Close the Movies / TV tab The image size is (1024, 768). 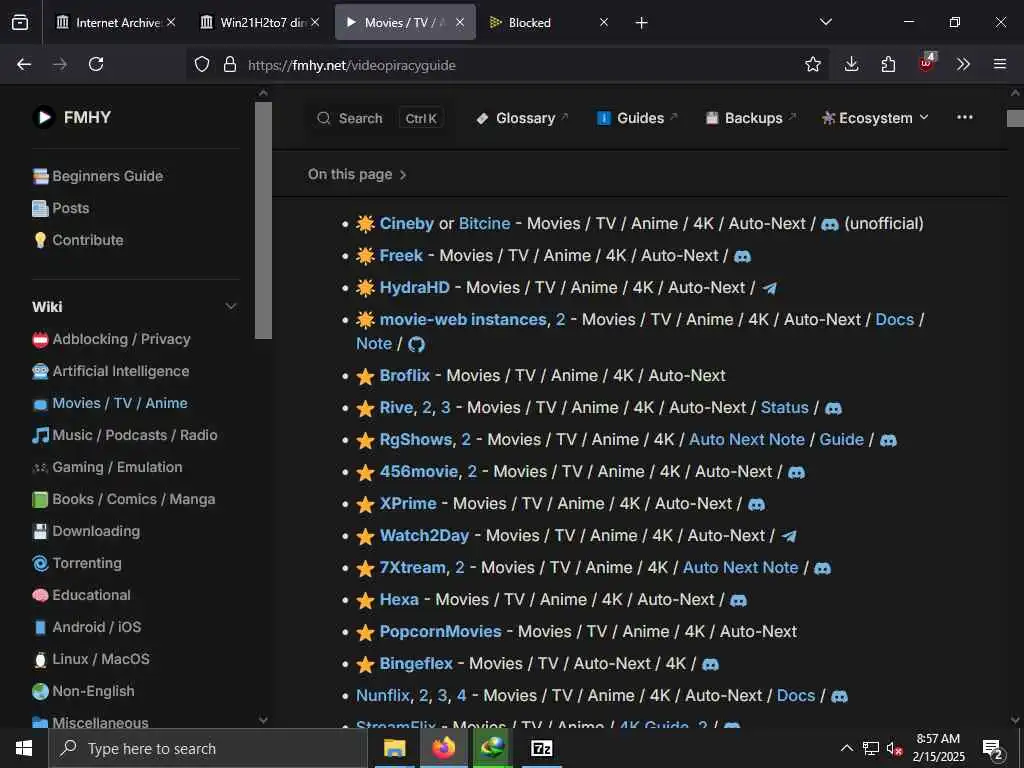click(460, 22)
